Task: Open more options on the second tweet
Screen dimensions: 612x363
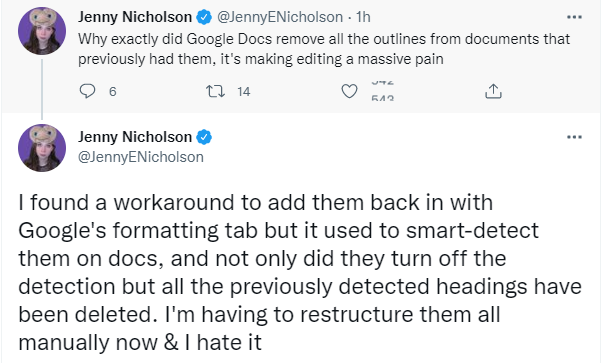Action: 574,137
